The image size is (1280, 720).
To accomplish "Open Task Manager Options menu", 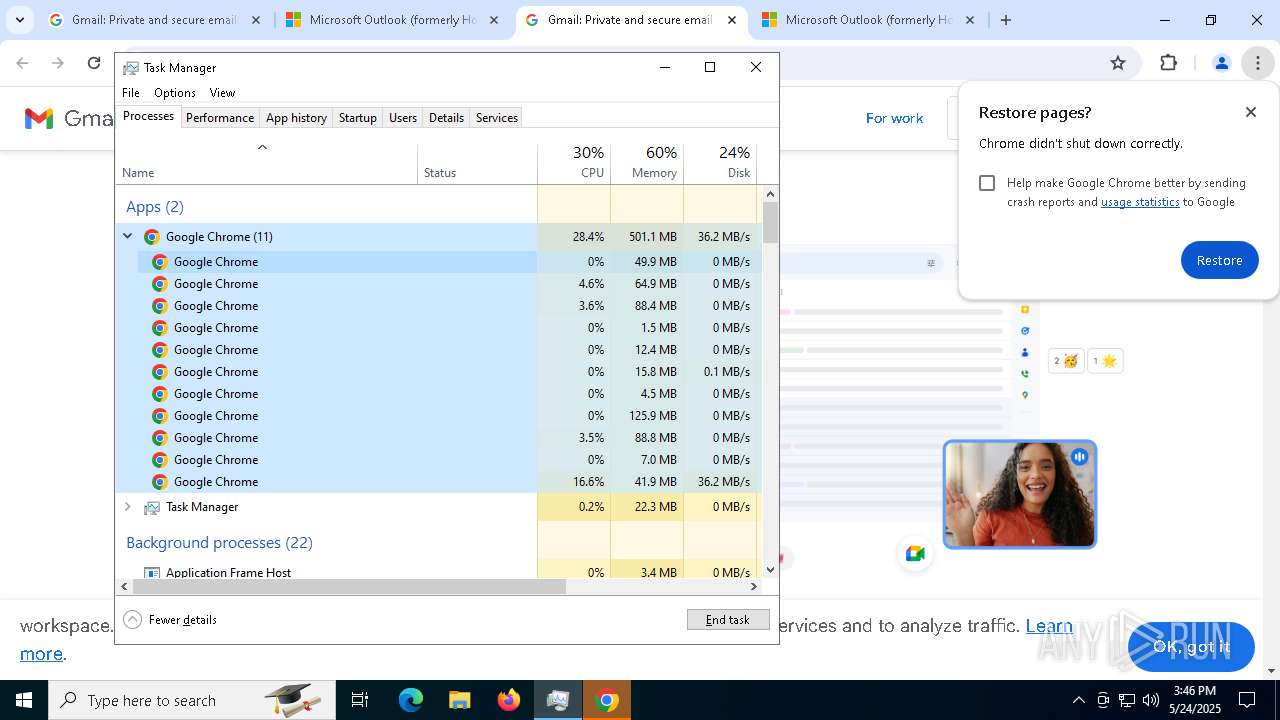I will tap(175, 93).
